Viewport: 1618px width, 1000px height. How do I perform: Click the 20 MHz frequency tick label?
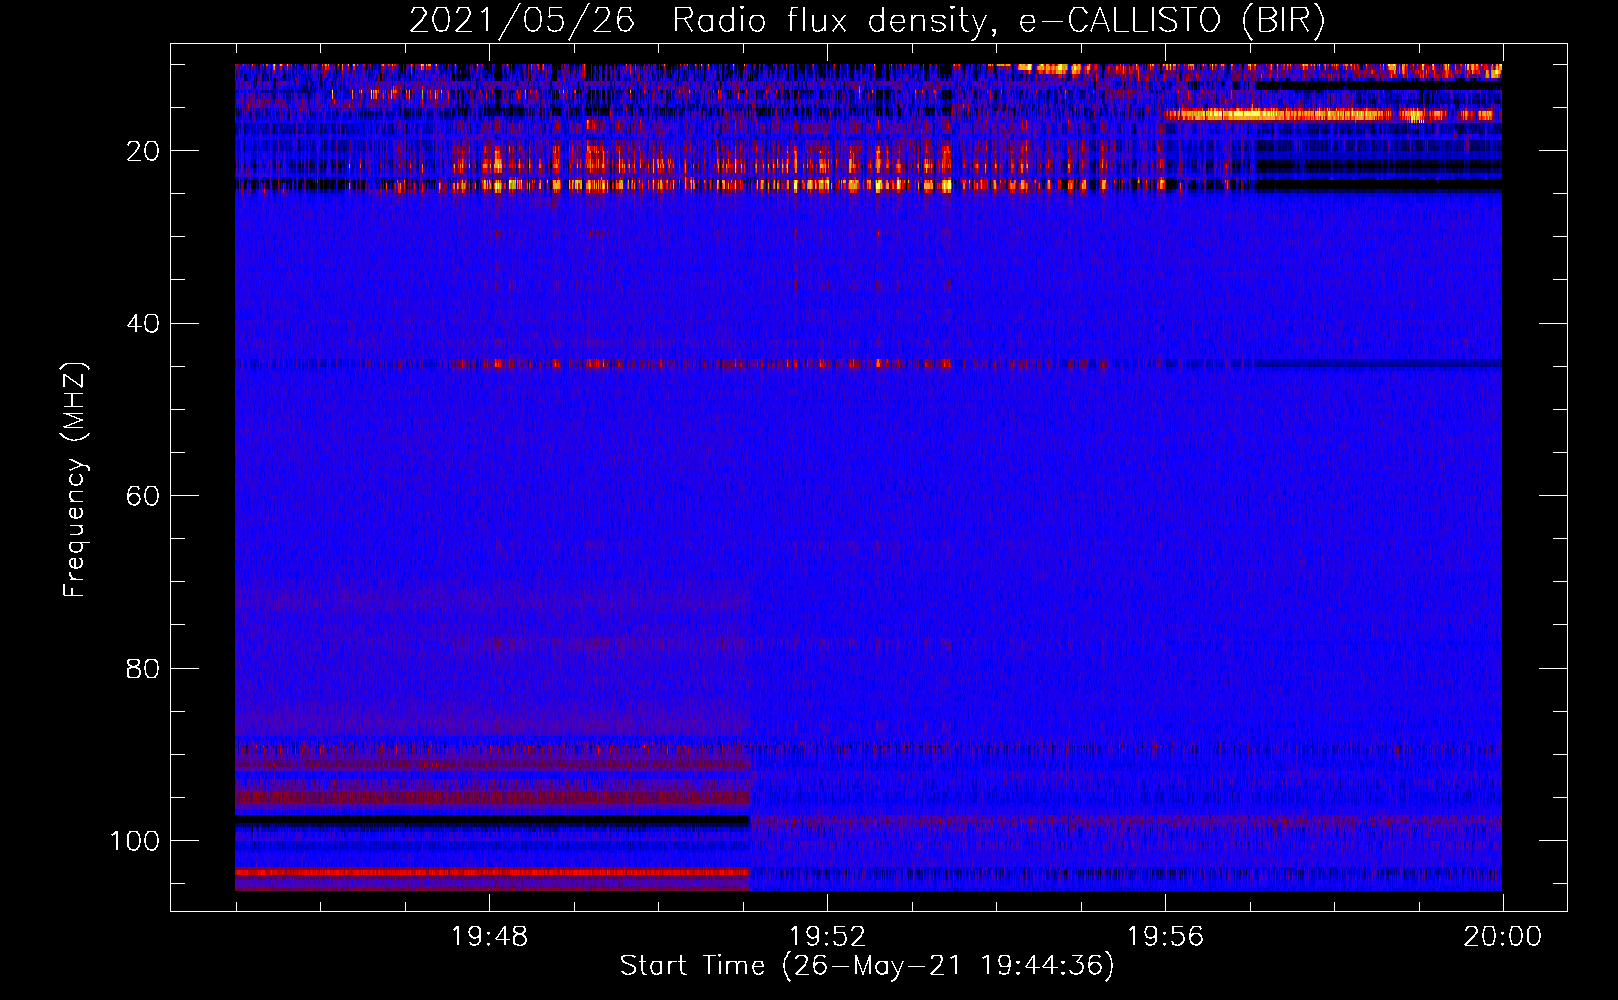(x=143, y=151)
